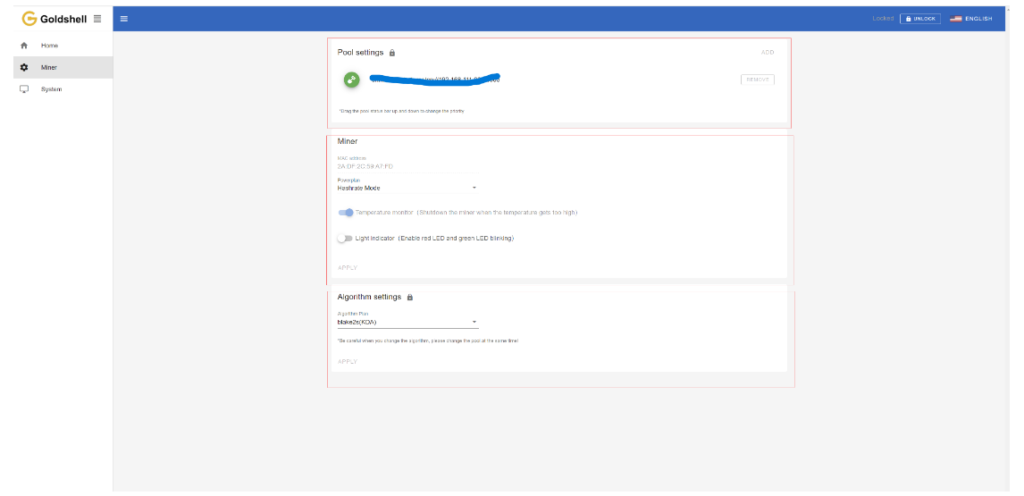
Task: Click the Pool settings heading
Action: pyautogui.click(x=360, y=52)
